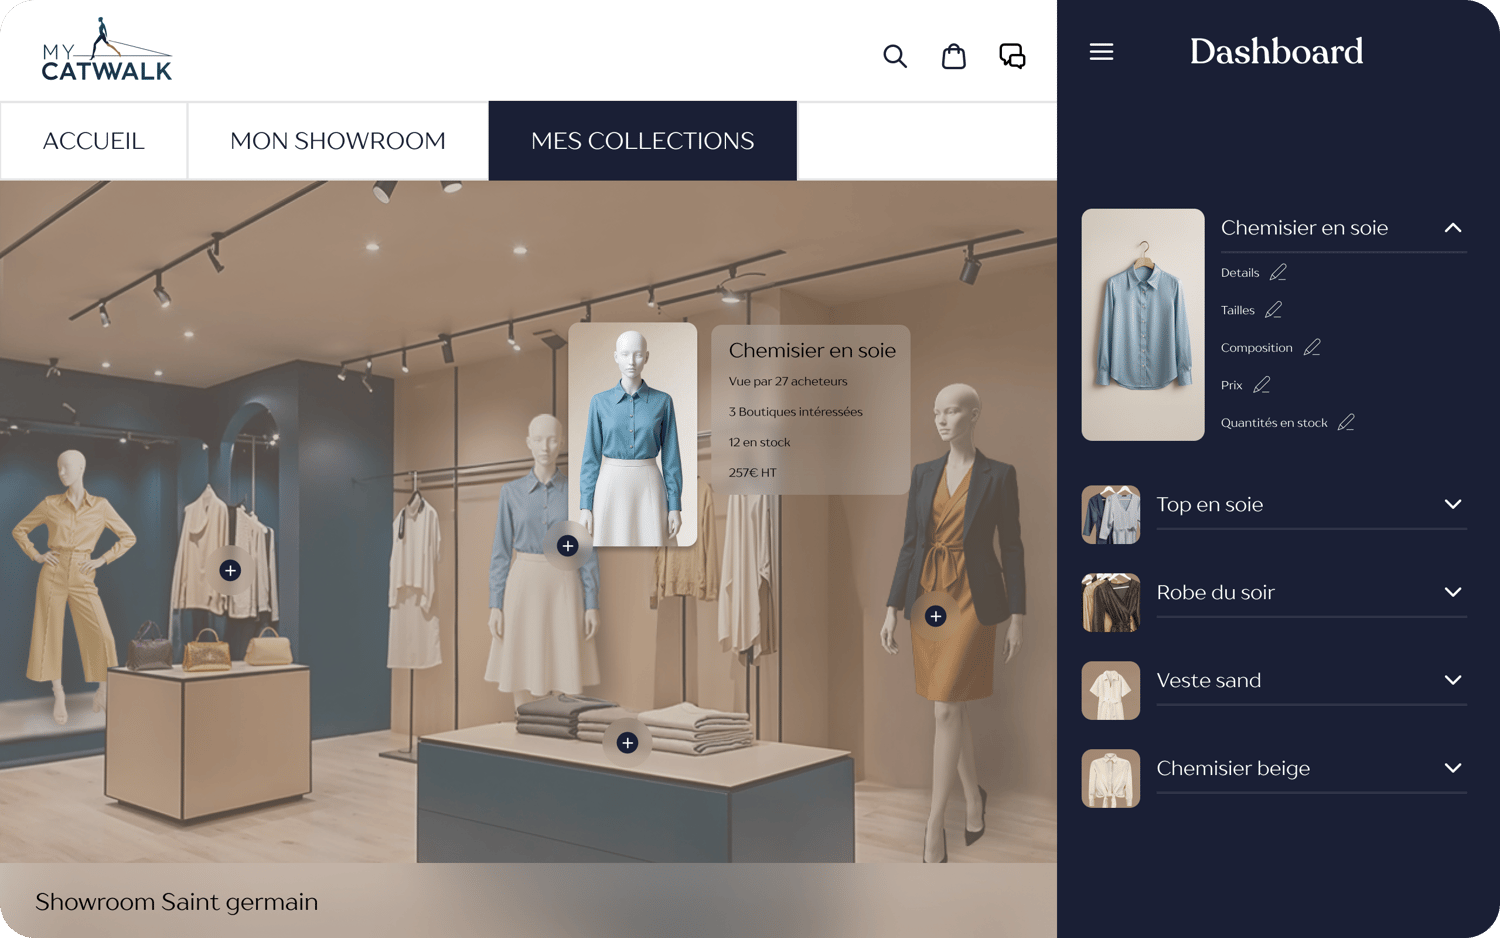The height and width of the screenshot is (938, 1500).
Task: Switch to the Mon Showroom tab
Action: (x=338, y=141)
